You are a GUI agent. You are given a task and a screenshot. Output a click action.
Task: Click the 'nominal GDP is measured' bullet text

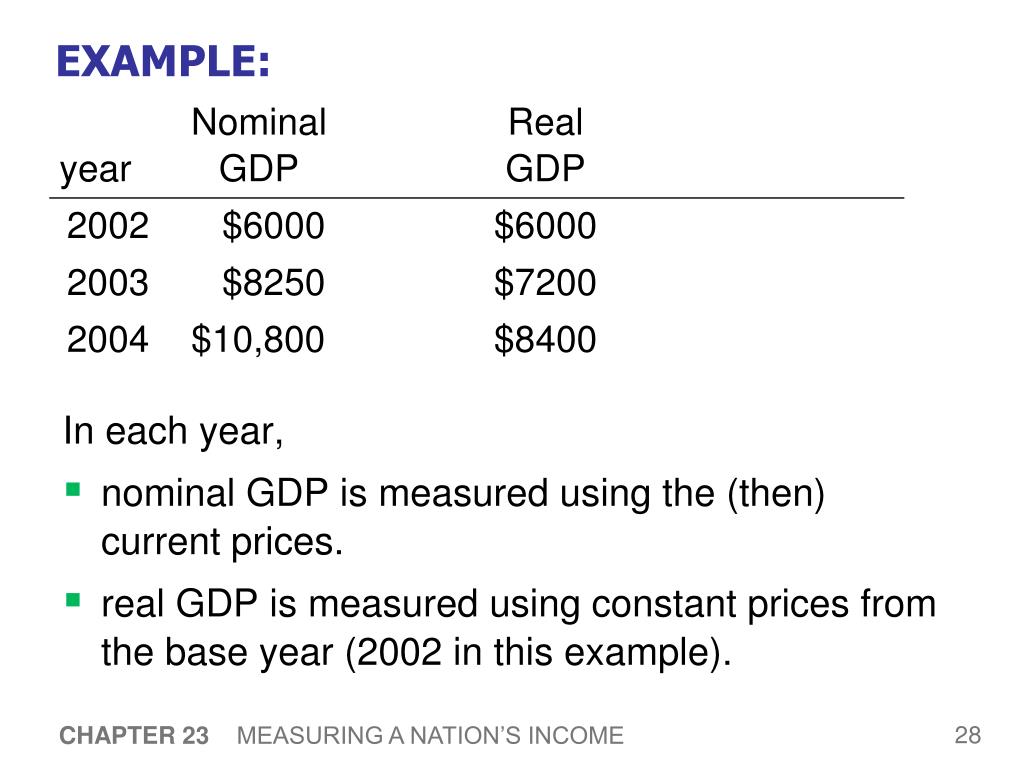(463, 517)
